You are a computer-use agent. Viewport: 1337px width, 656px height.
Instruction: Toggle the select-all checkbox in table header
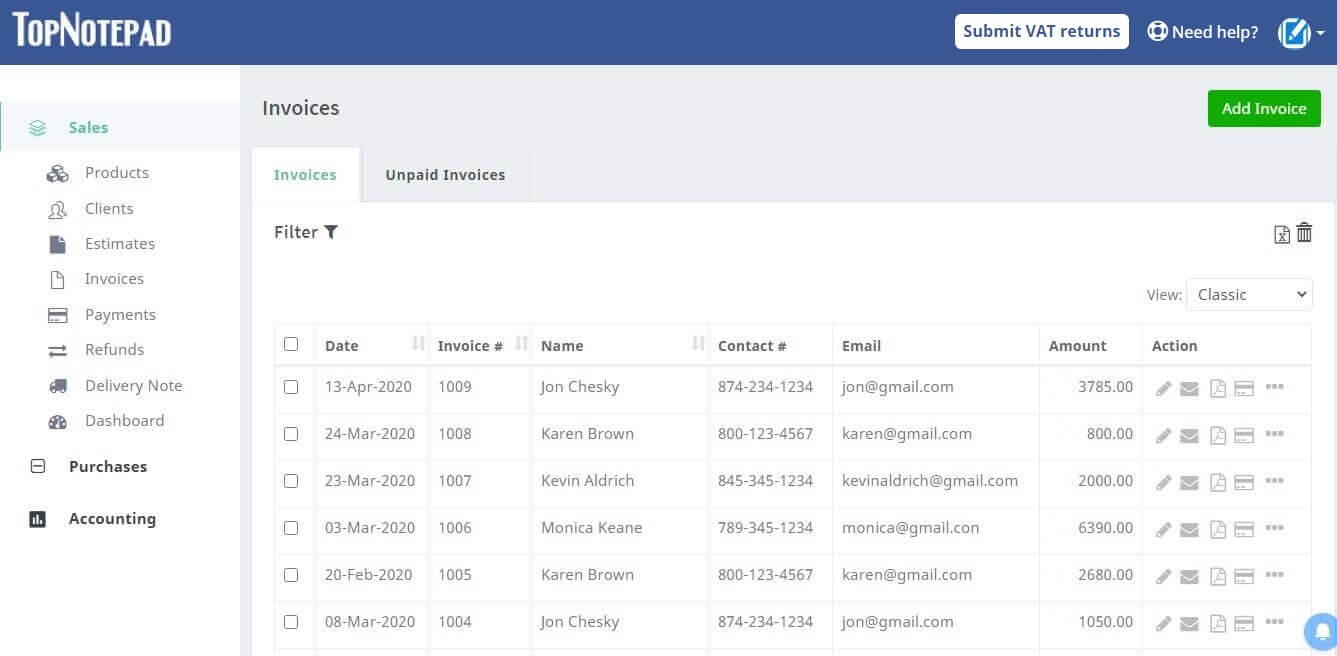pyautogui.click(x=291, y=344)
